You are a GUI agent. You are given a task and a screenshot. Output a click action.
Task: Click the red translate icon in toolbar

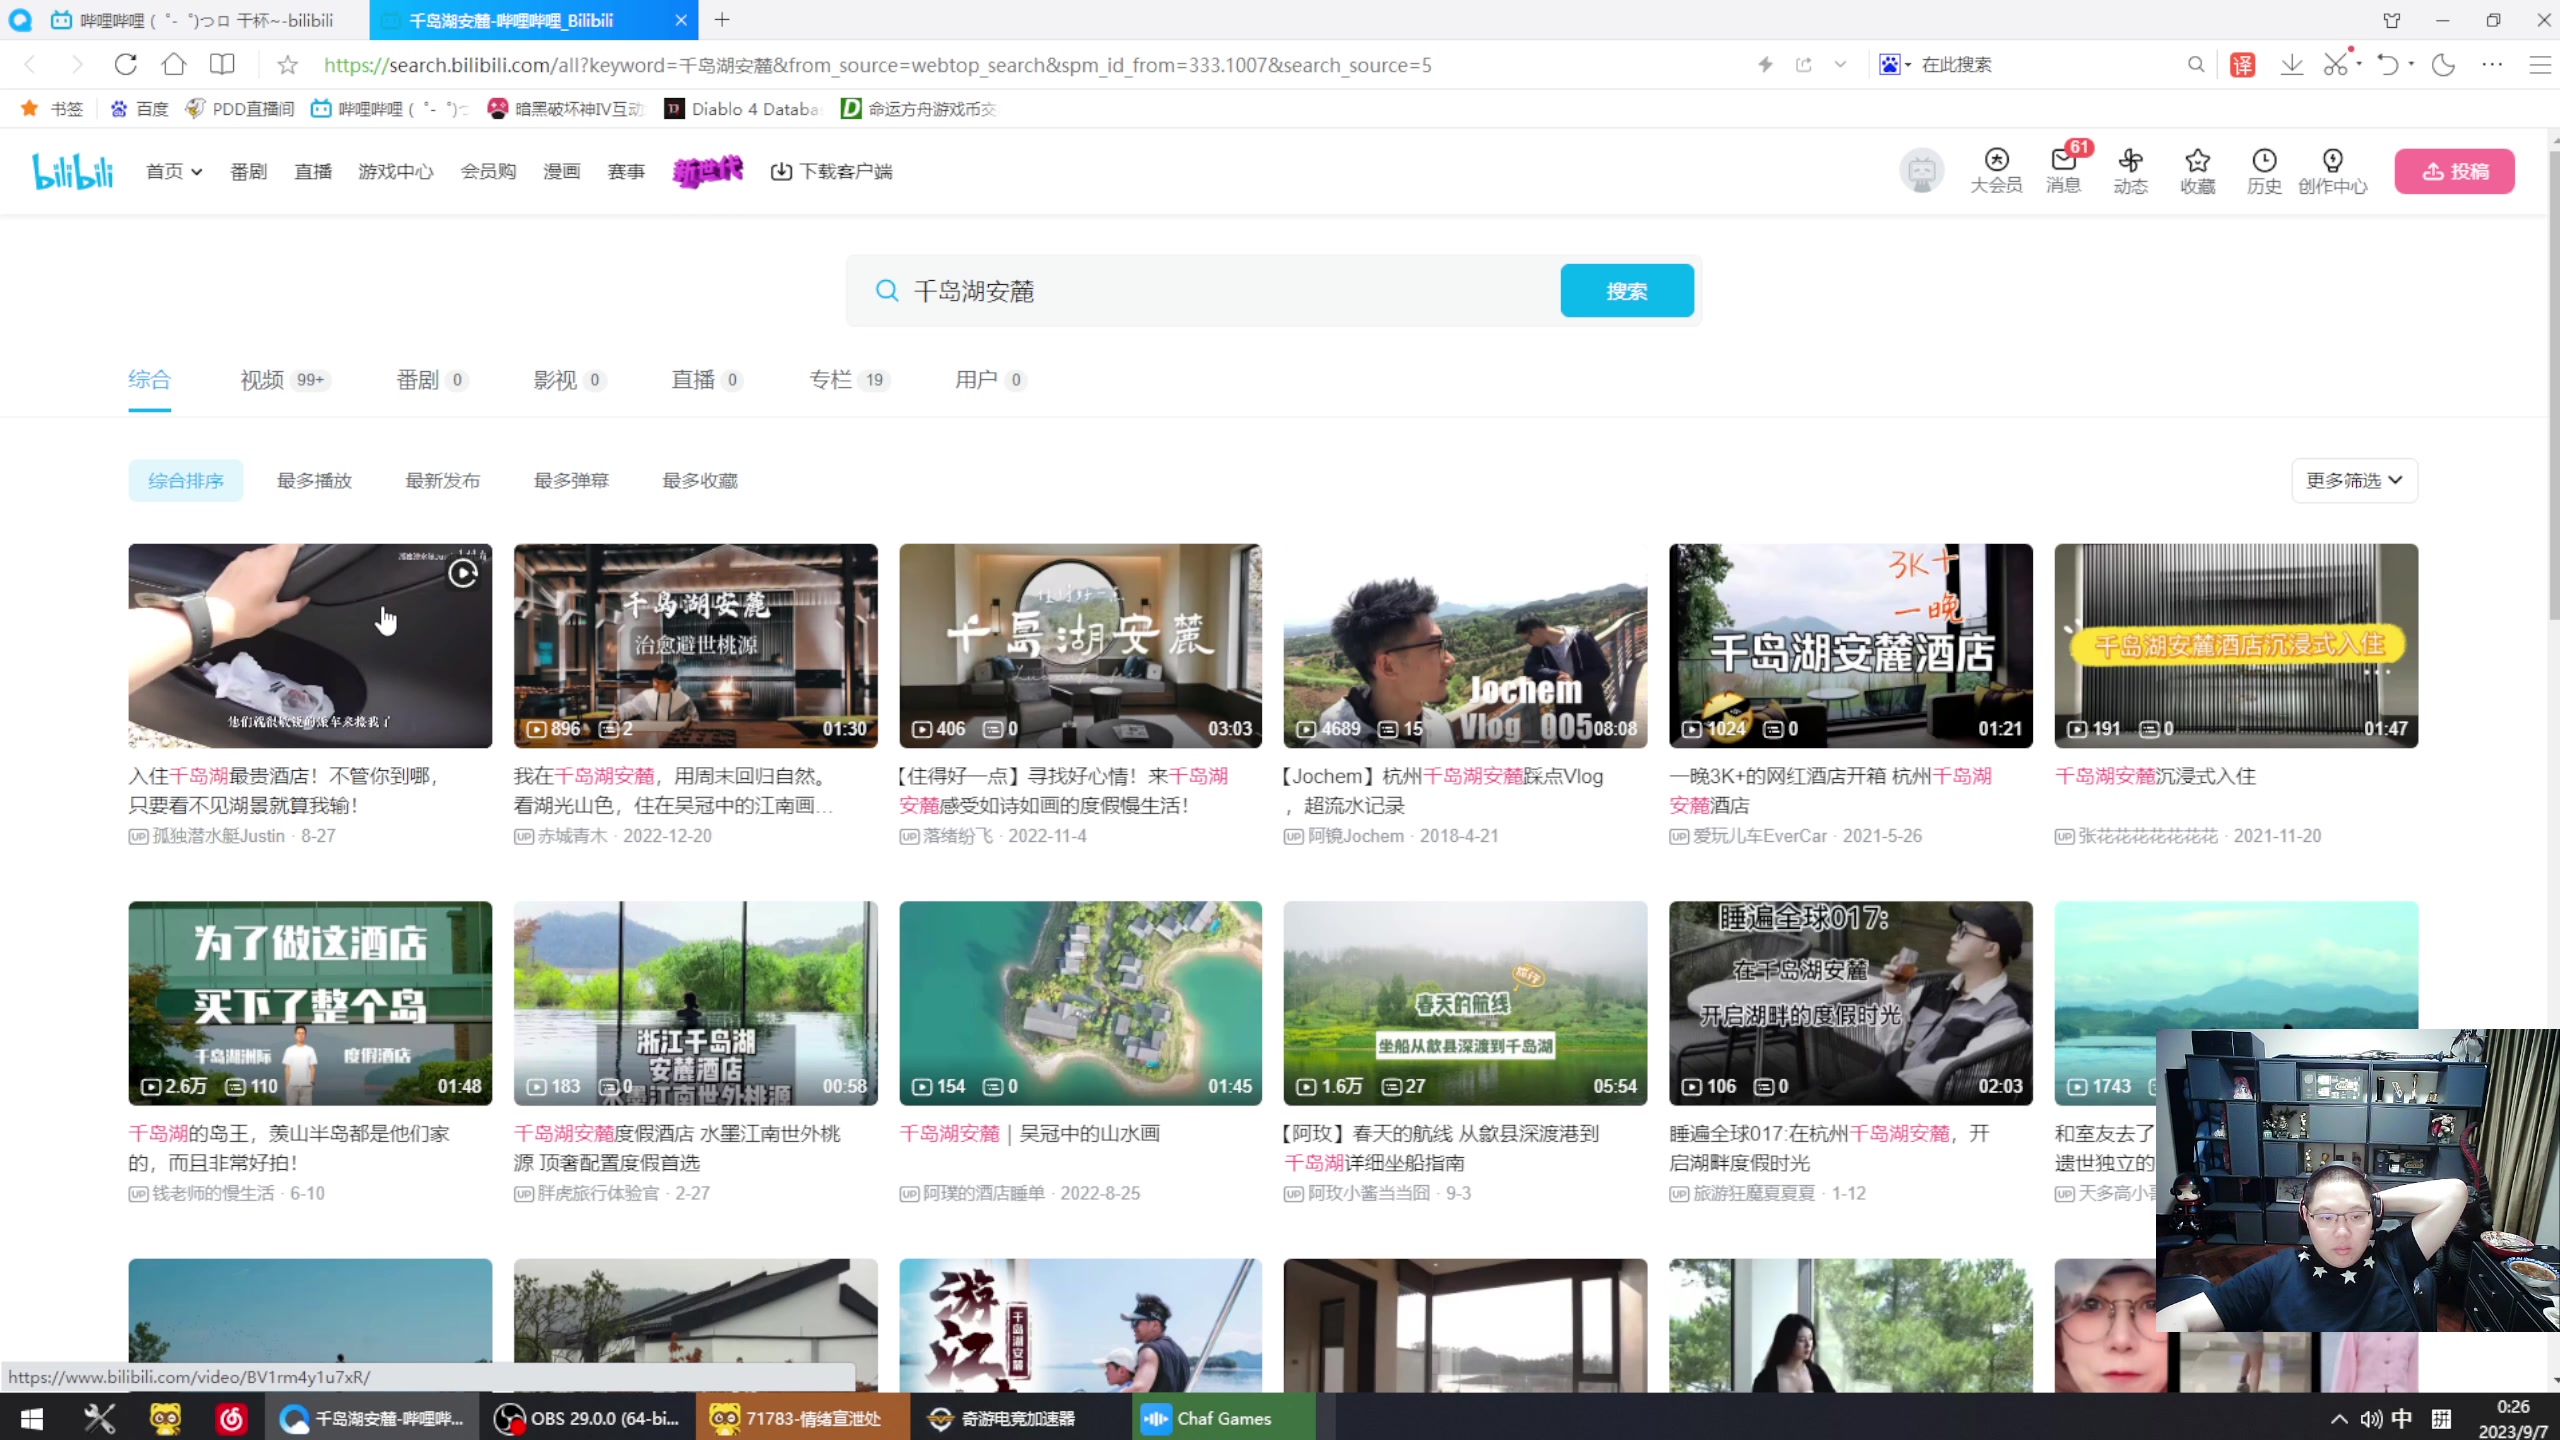[2243, 65]
